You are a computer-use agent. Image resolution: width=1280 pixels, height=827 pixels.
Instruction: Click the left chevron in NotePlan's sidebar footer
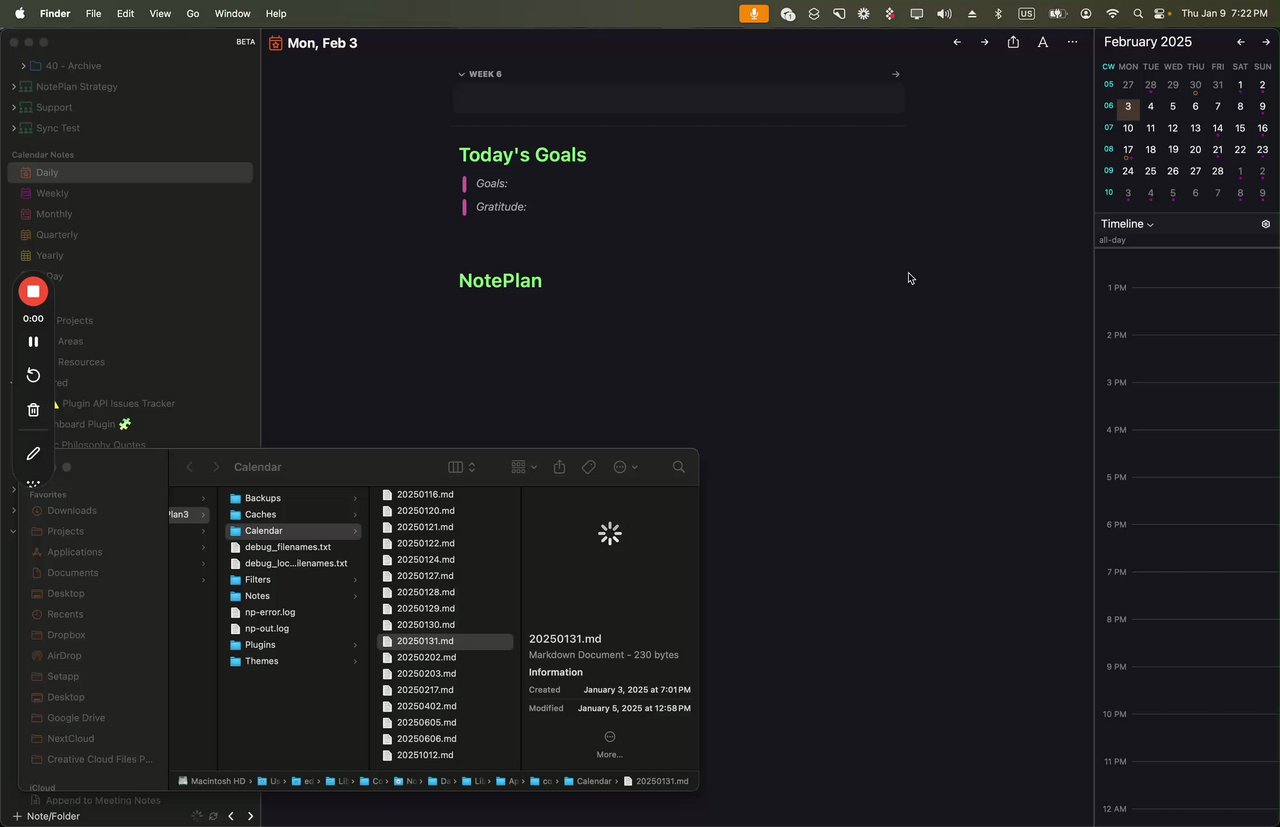coord(231,816)
